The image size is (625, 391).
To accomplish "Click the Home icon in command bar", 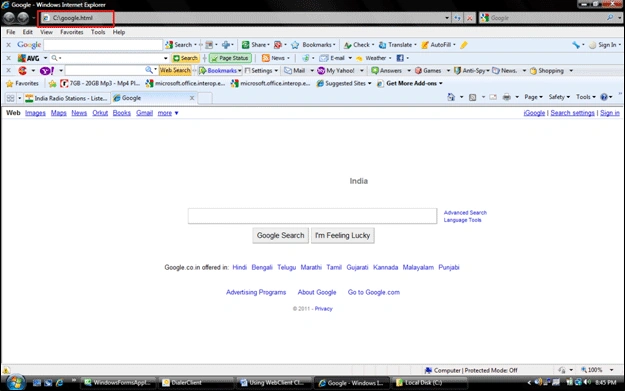I will pyautogui.click(x=451, y=97).
